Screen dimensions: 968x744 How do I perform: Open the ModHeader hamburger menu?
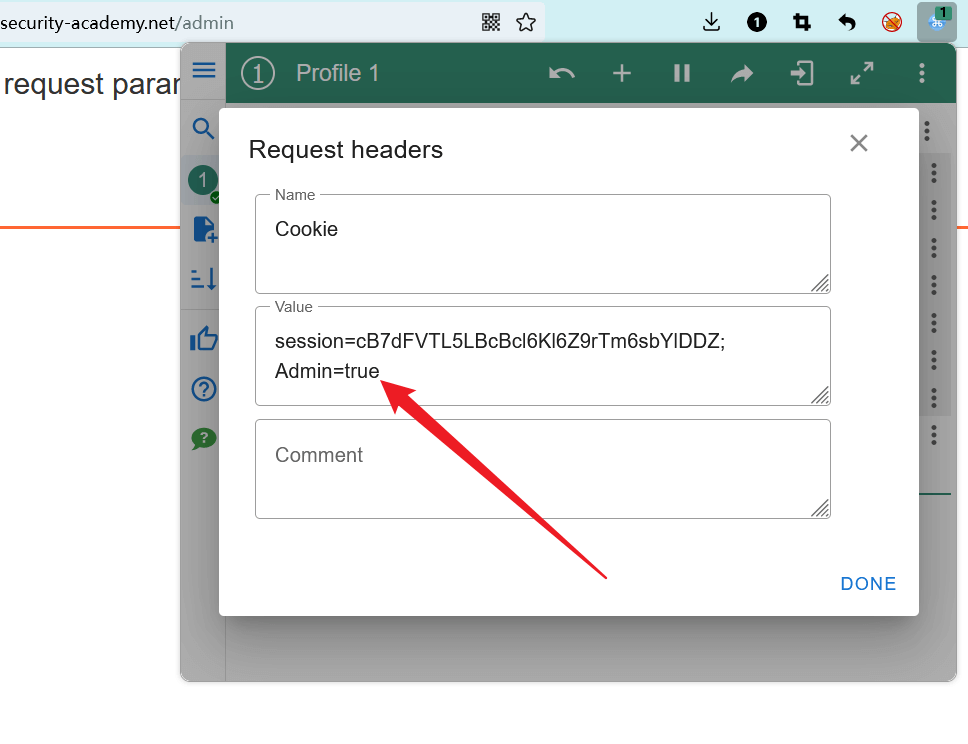click(x=204, y=70)
